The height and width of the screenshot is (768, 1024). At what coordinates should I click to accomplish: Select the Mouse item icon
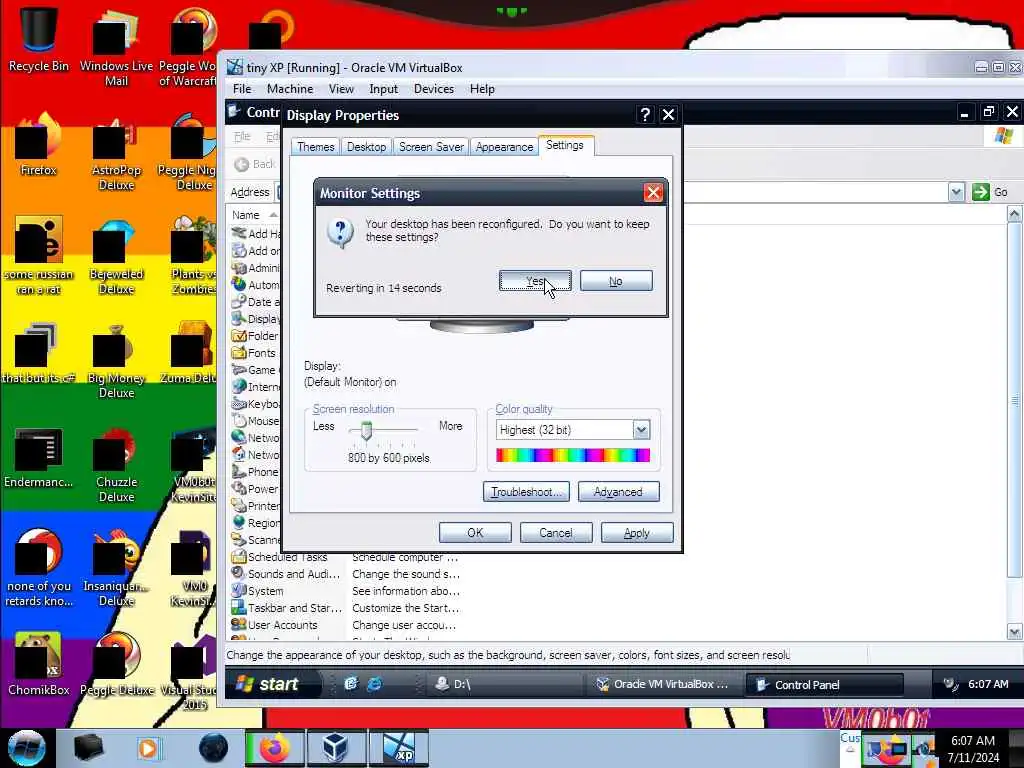tap(238, 421)
